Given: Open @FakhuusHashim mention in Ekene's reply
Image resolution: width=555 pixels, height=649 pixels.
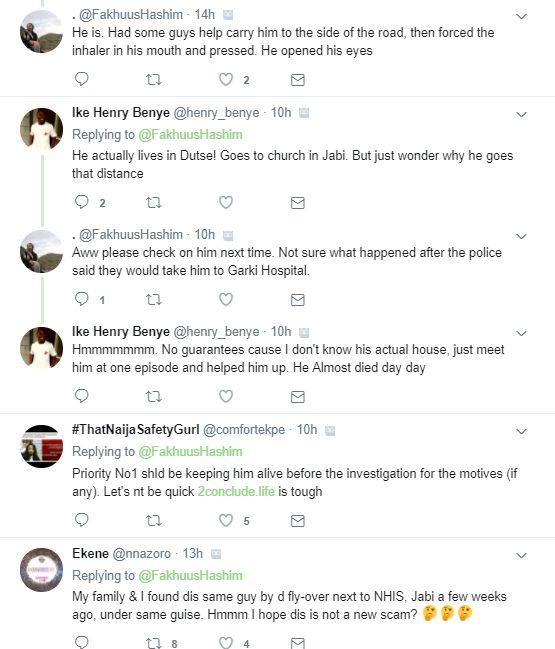Looking at the screenshot, I should pyautogui.click(x=190, y=575).
